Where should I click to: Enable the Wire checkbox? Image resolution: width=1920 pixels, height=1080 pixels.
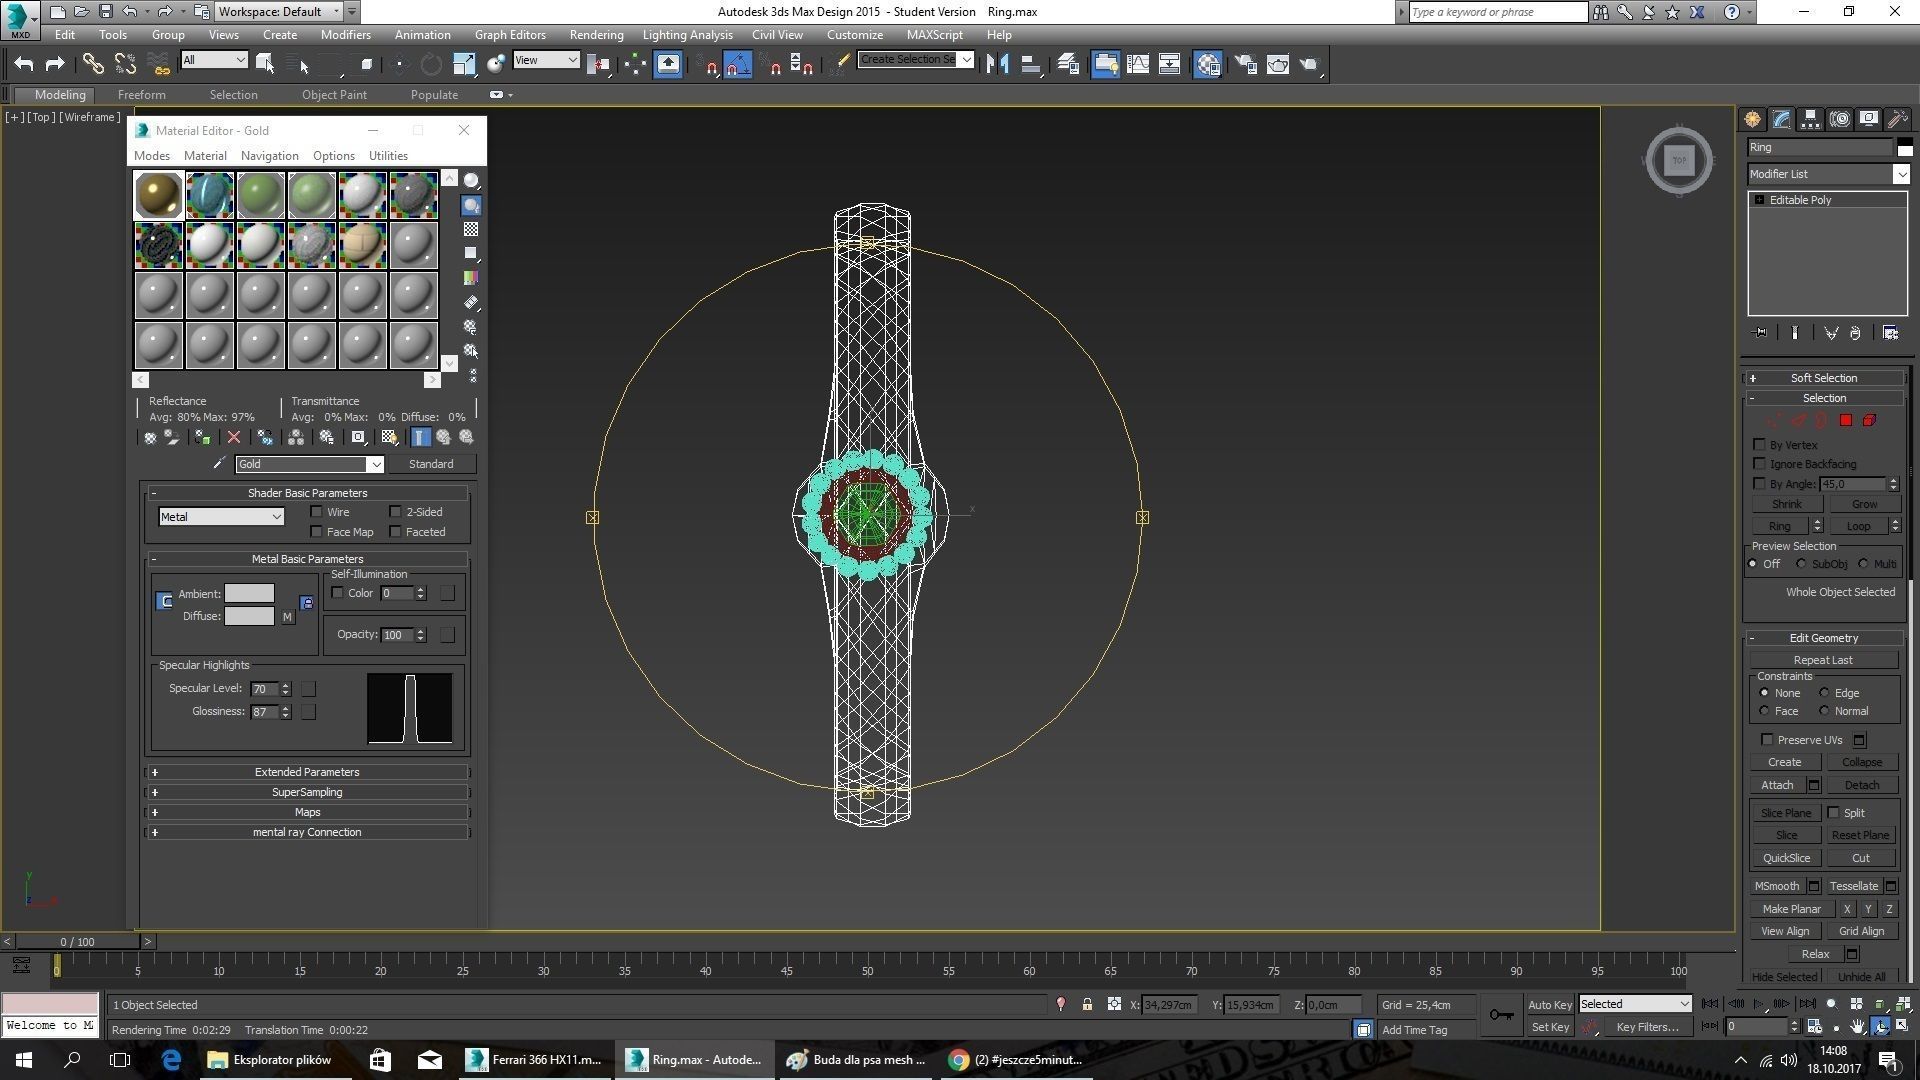pos(317,511)
